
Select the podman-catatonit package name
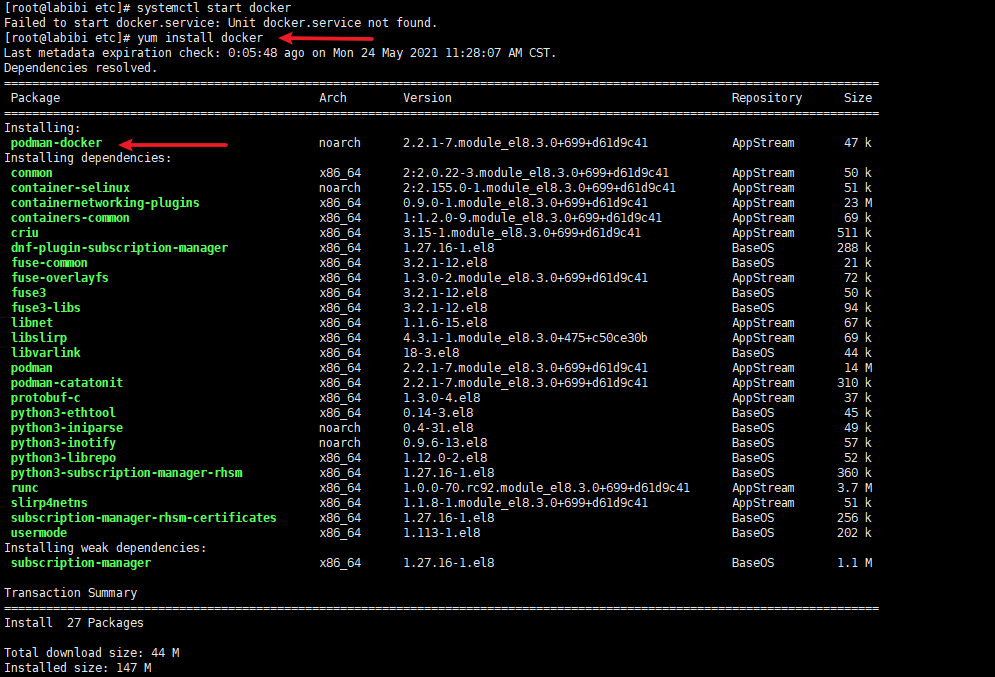point(67,383)
